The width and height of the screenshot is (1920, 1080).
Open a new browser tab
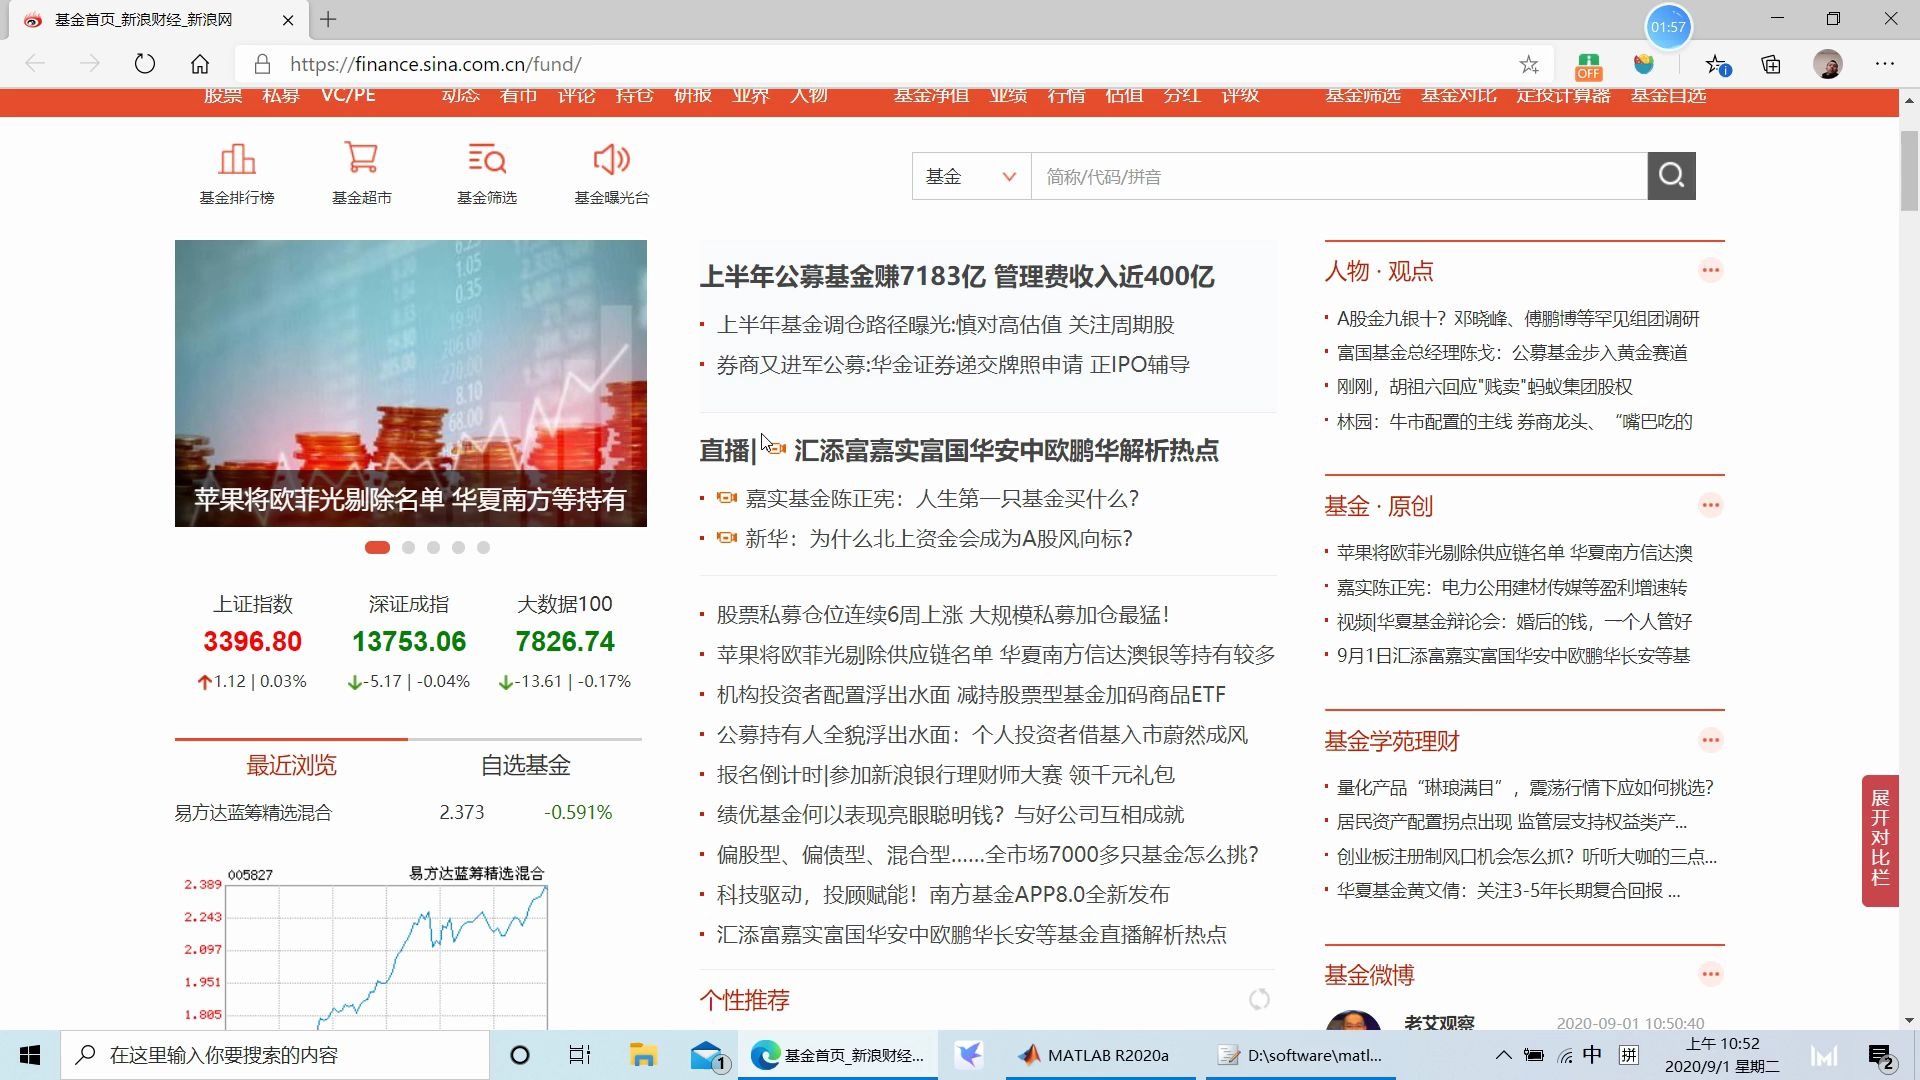[328, 19]
